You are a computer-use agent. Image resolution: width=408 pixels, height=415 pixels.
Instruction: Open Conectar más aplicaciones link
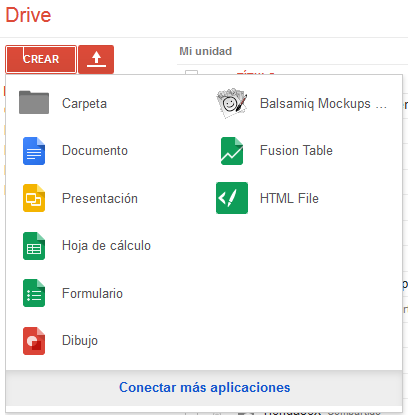[x=205, y=387]
